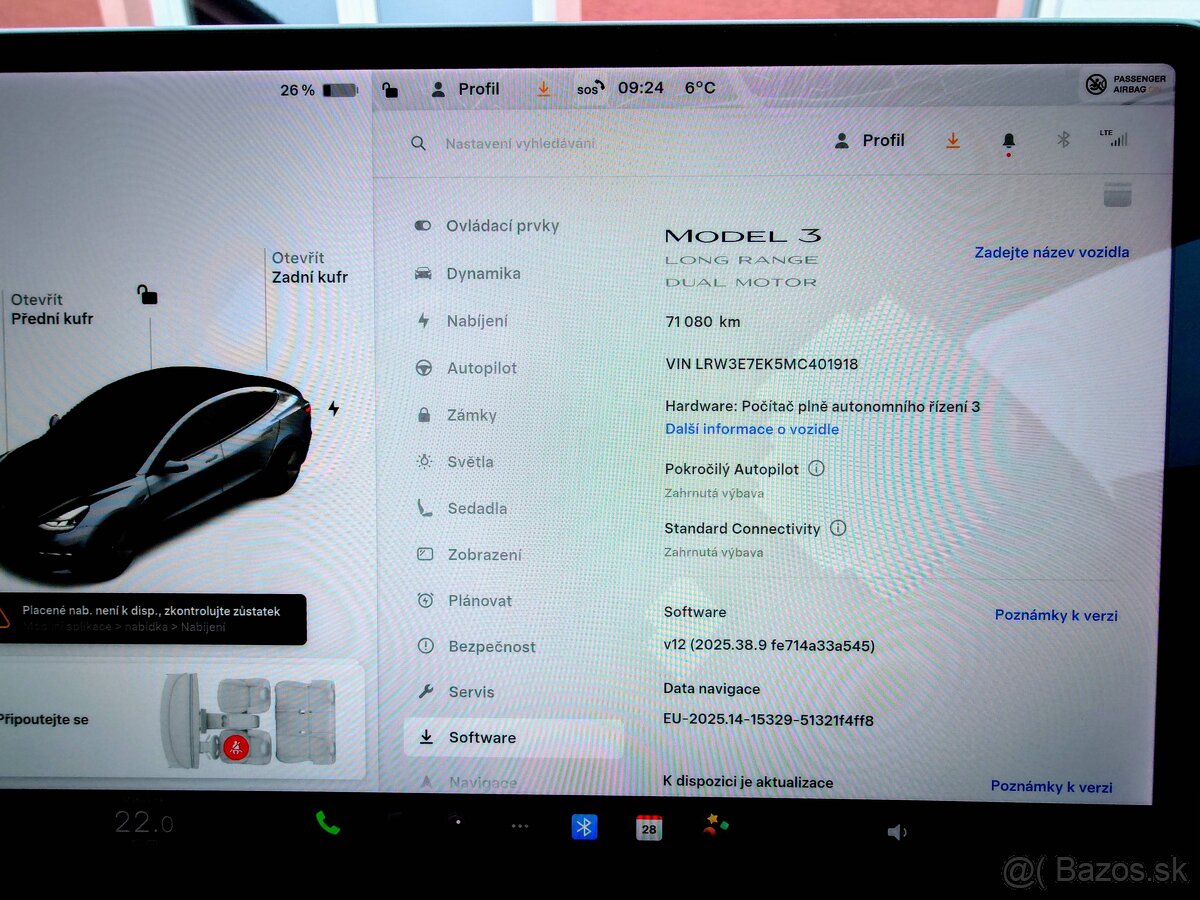1200x900 pixels.
Task: Open Bluetooth from the bottom dock
Action: pyautogui.click(x=584, y=826)
